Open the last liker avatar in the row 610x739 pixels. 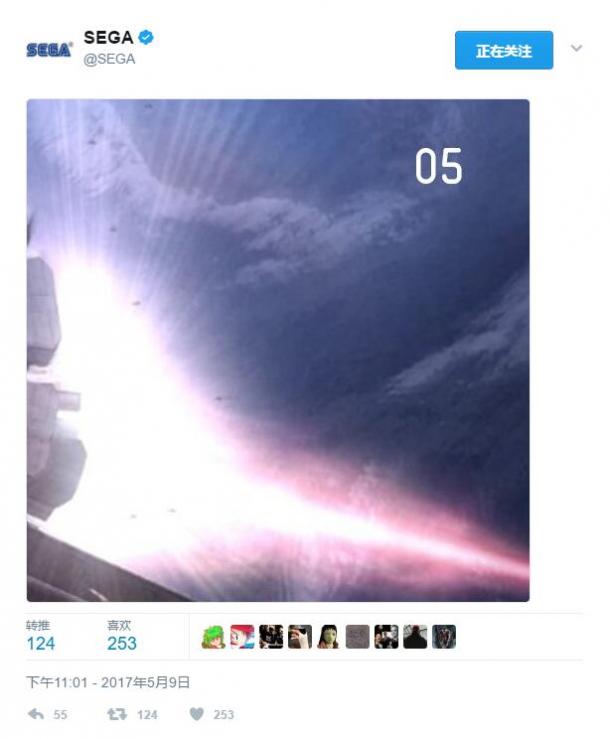tap(444, 637)
